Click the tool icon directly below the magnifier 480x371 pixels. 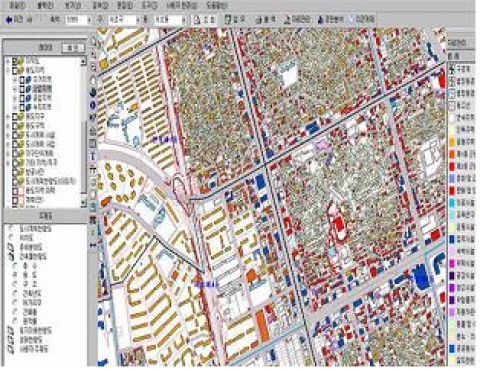93,54
